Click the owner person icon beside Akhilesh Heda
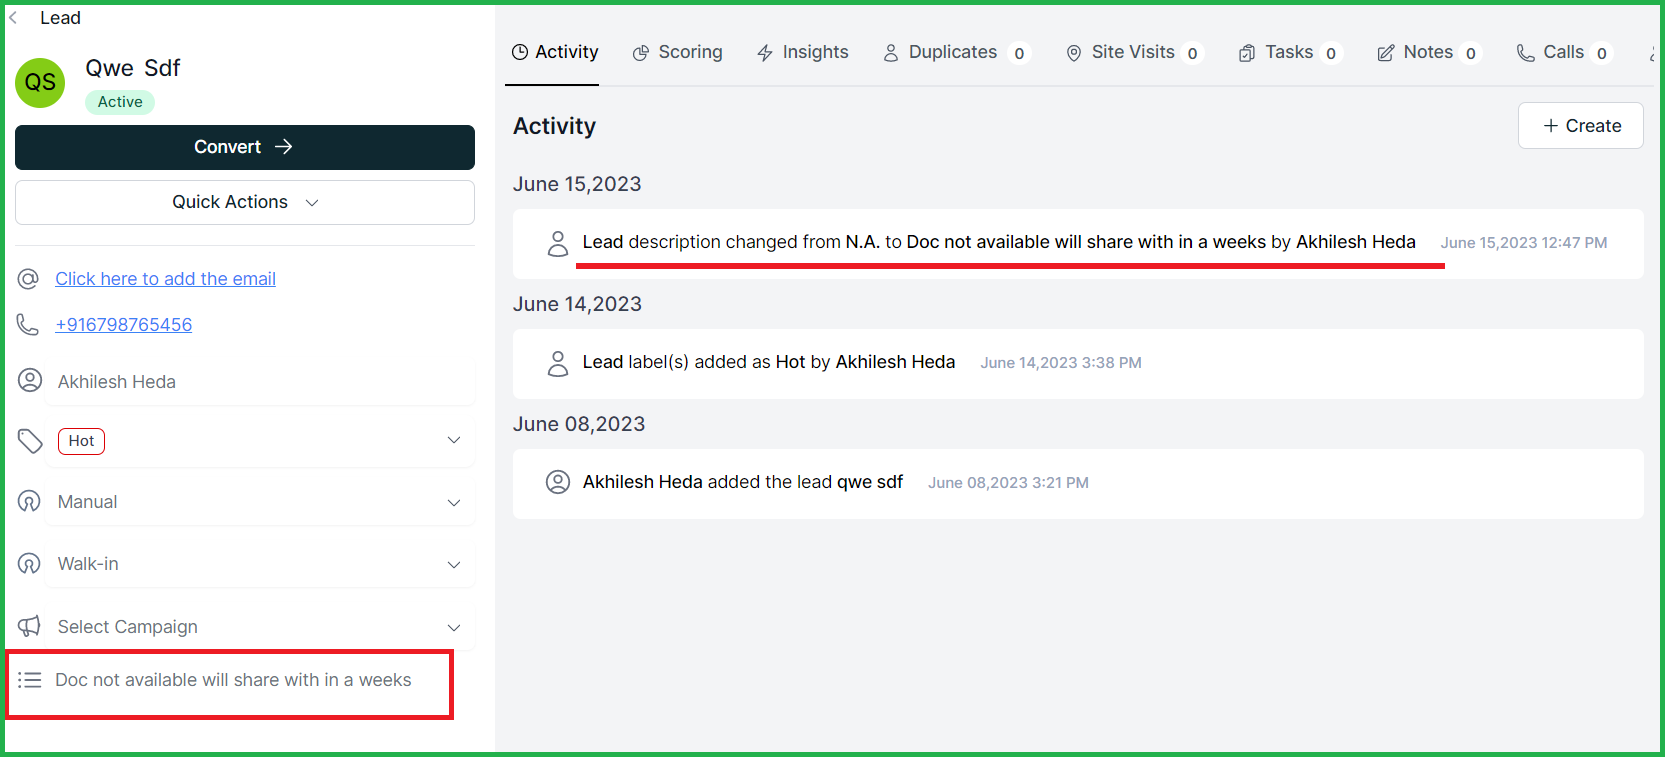The width and height of the screenshot is (1670, 763). click(x=30, y=381)
